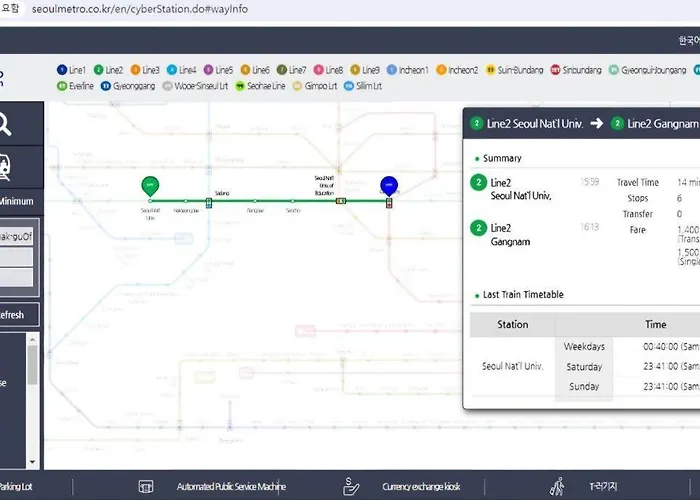Screen dimensions: 700x500
Task: Click the Last Train Timetable heading
Action: point(523,295)
